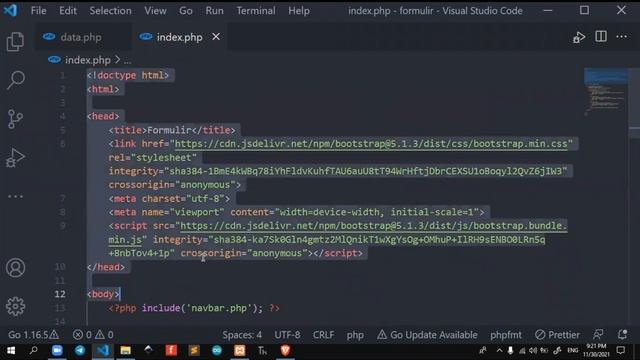Open the Terminal menu
The image size is (640, 360).
pos(256,11)
